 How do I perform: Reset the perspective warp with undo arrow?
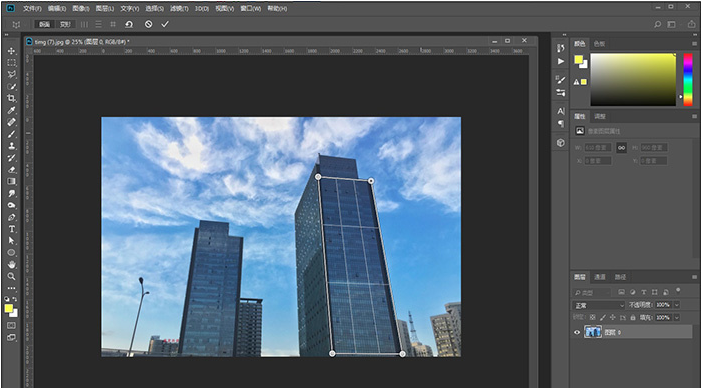point(129,25)
